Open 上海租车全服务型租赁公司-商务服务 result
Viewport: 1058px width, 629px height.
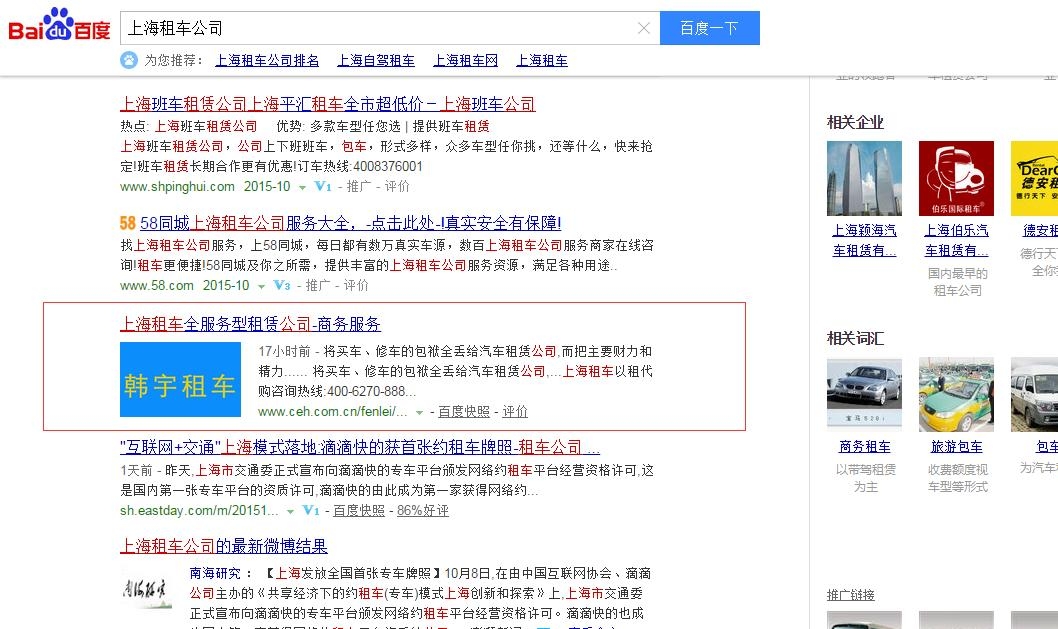[x=250, y=324]
